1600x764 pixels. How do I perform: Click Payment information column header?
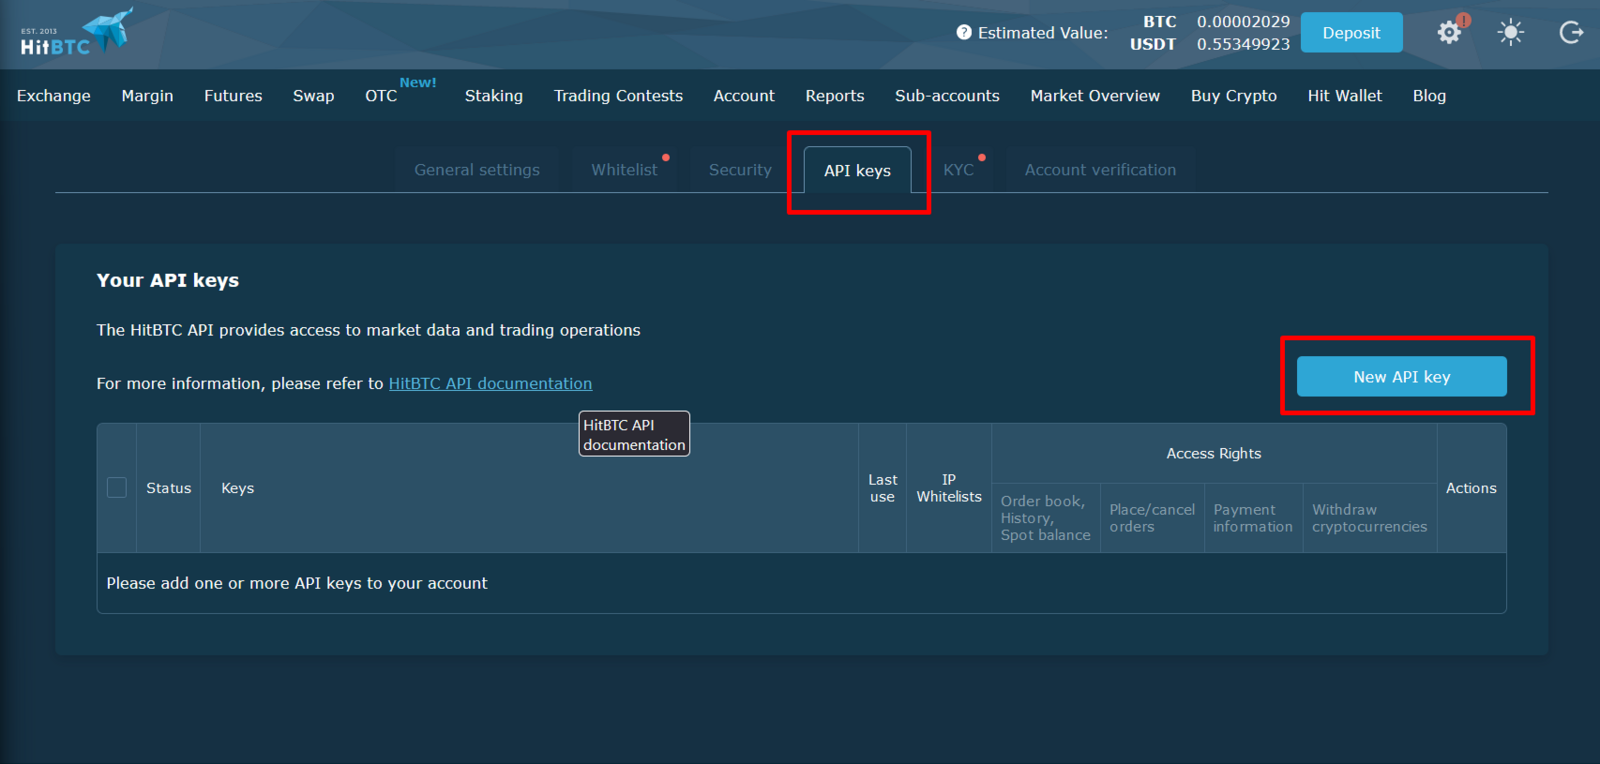1253,518
